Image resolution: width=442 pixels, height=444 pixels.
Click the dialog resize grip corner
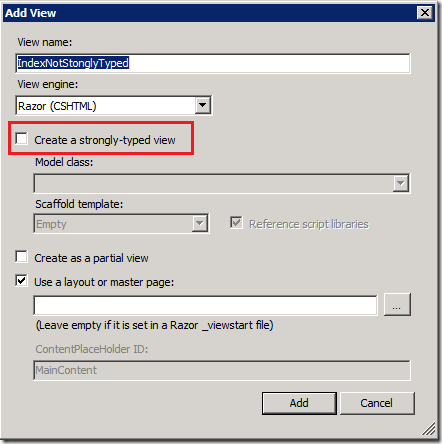429,429
